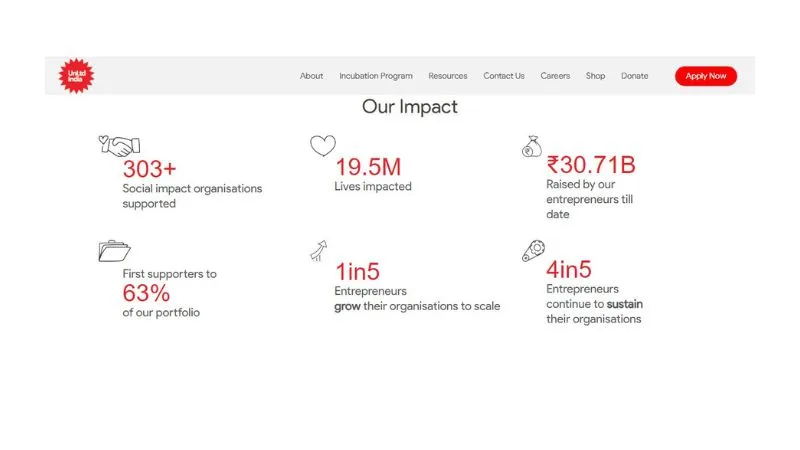
Task: Go to the Contact Us page
Action: tap(504, 76)
